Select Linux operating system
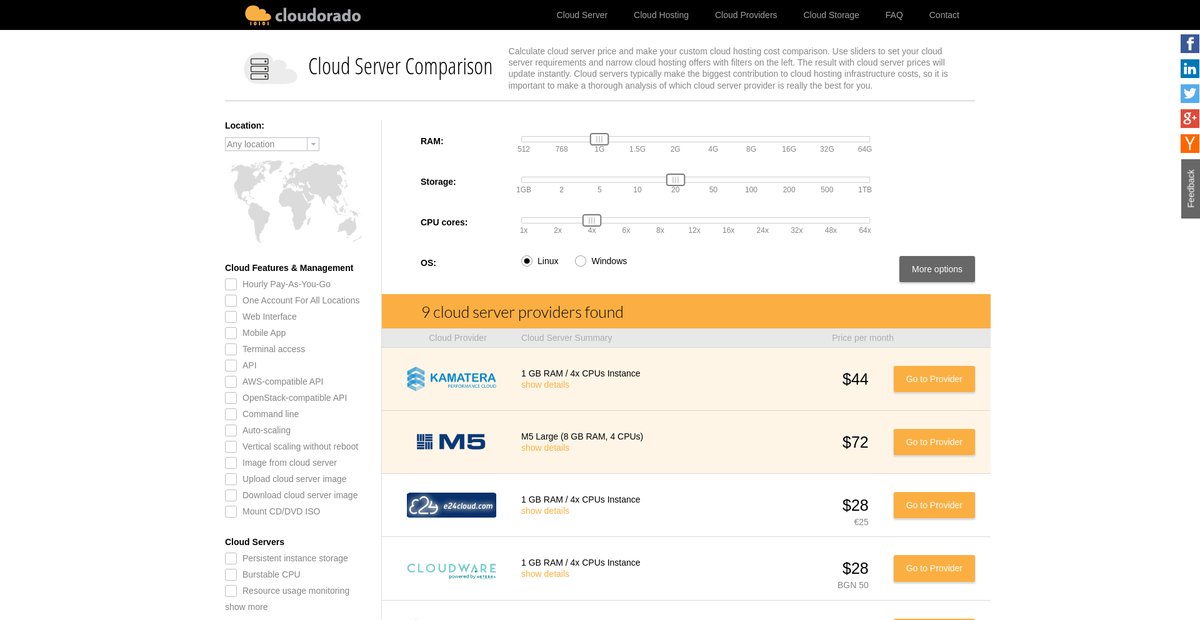The height and width of the screenshot is (620, 1200). [x=527, y=261]
